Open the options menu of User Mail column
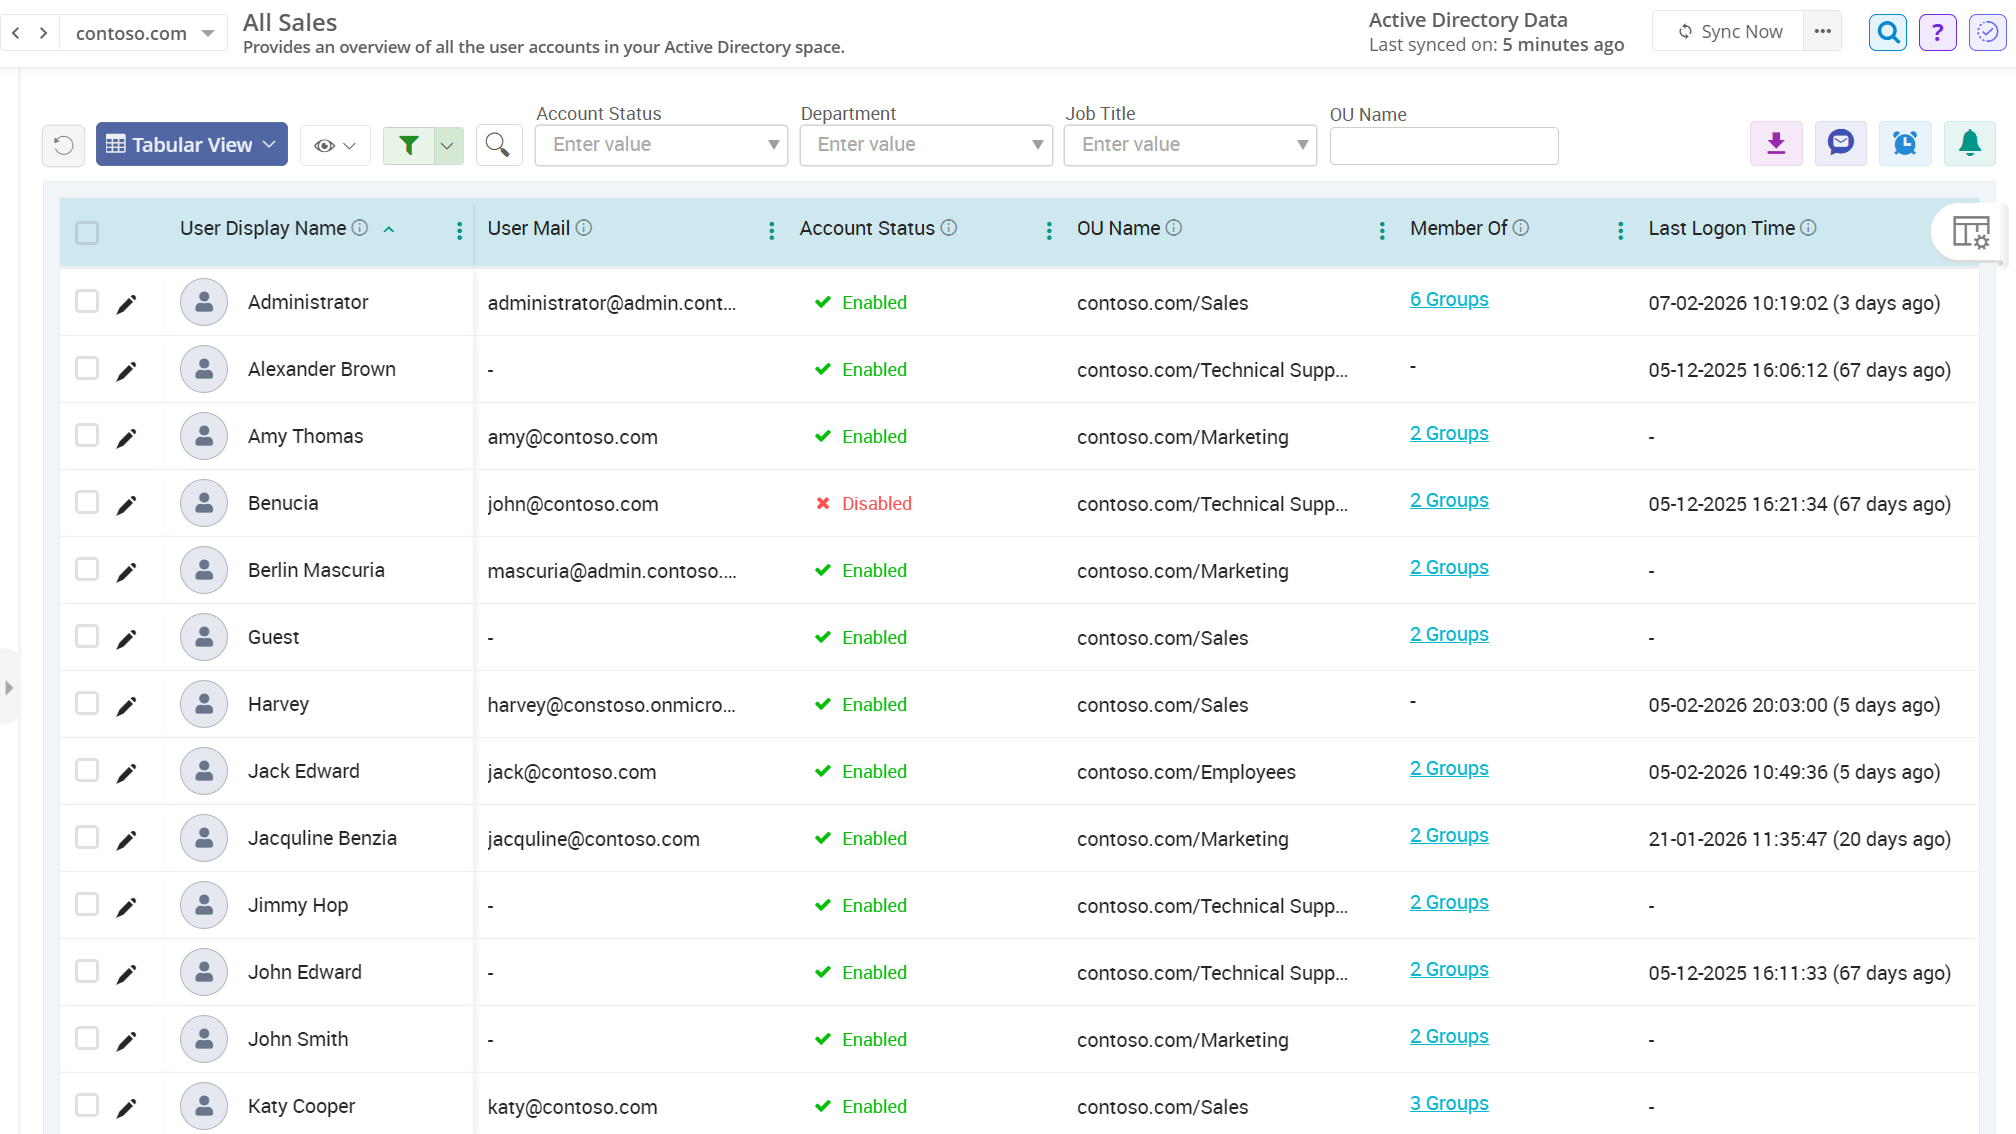Screen dimensions: 2016x1134 click(x=771, y=229)
